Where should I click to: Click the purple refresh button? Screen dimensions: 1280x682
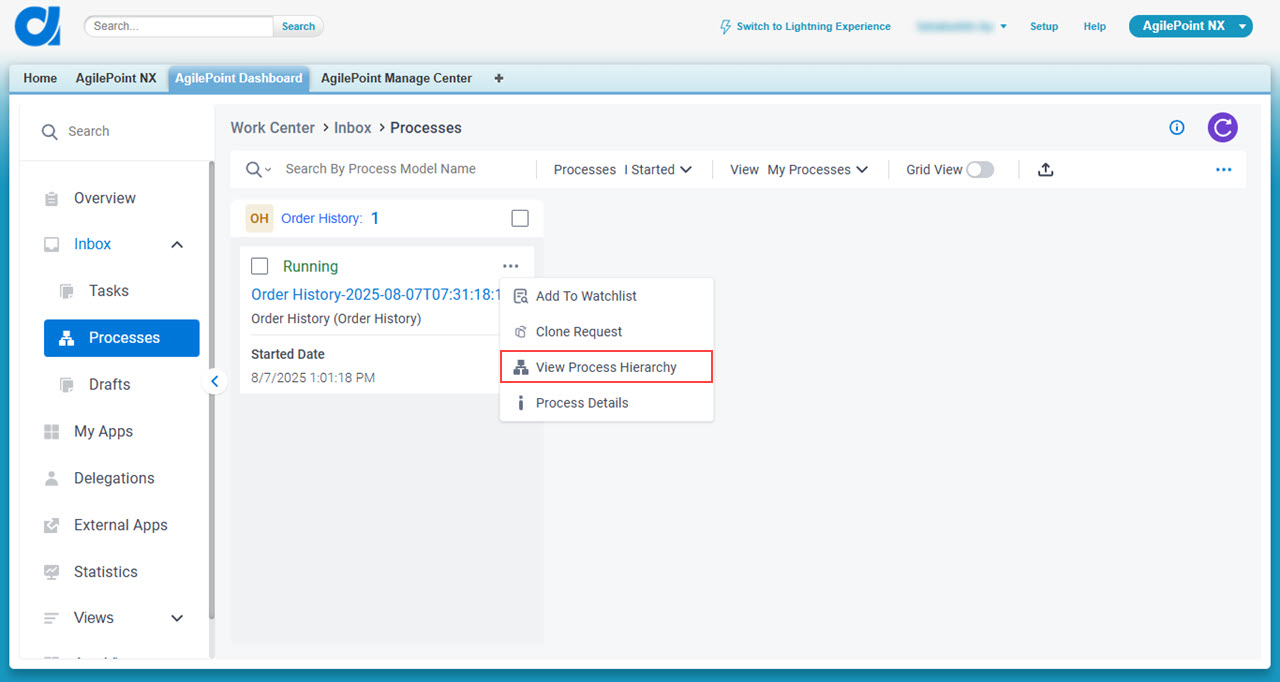(x=1222, y=127)
